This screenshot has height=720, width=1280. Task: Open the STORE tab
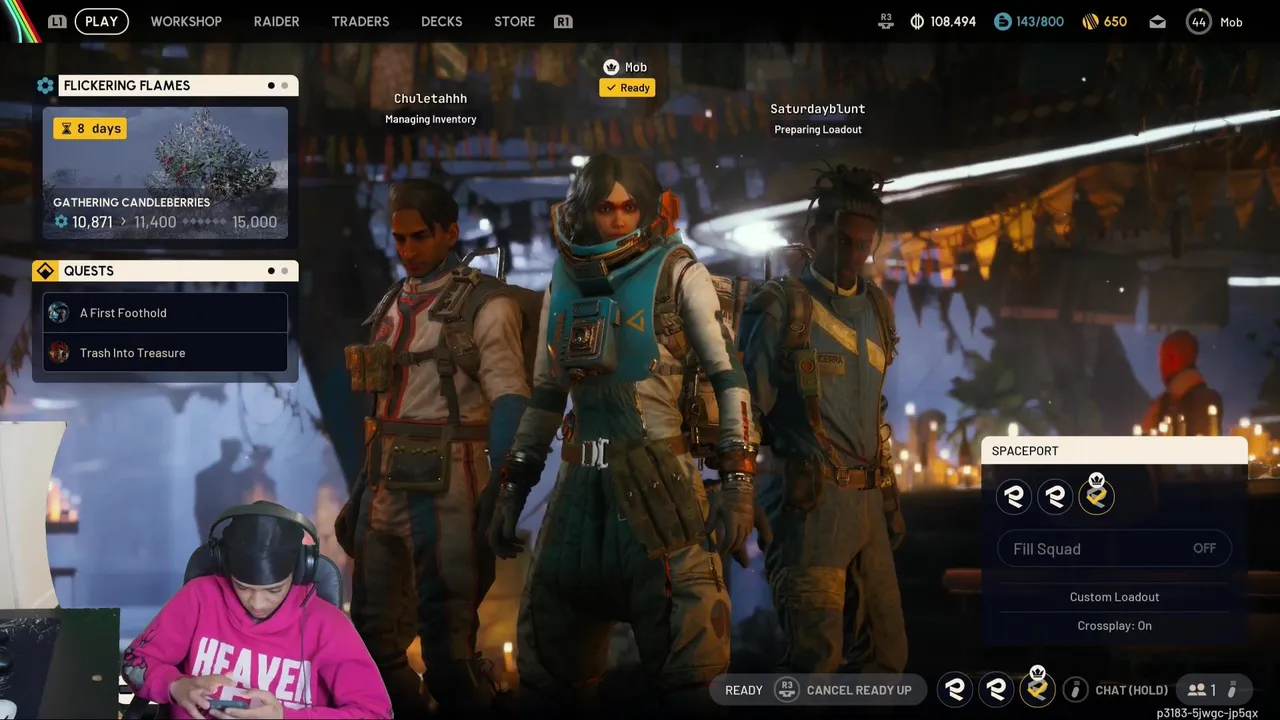tap(514, 21)
